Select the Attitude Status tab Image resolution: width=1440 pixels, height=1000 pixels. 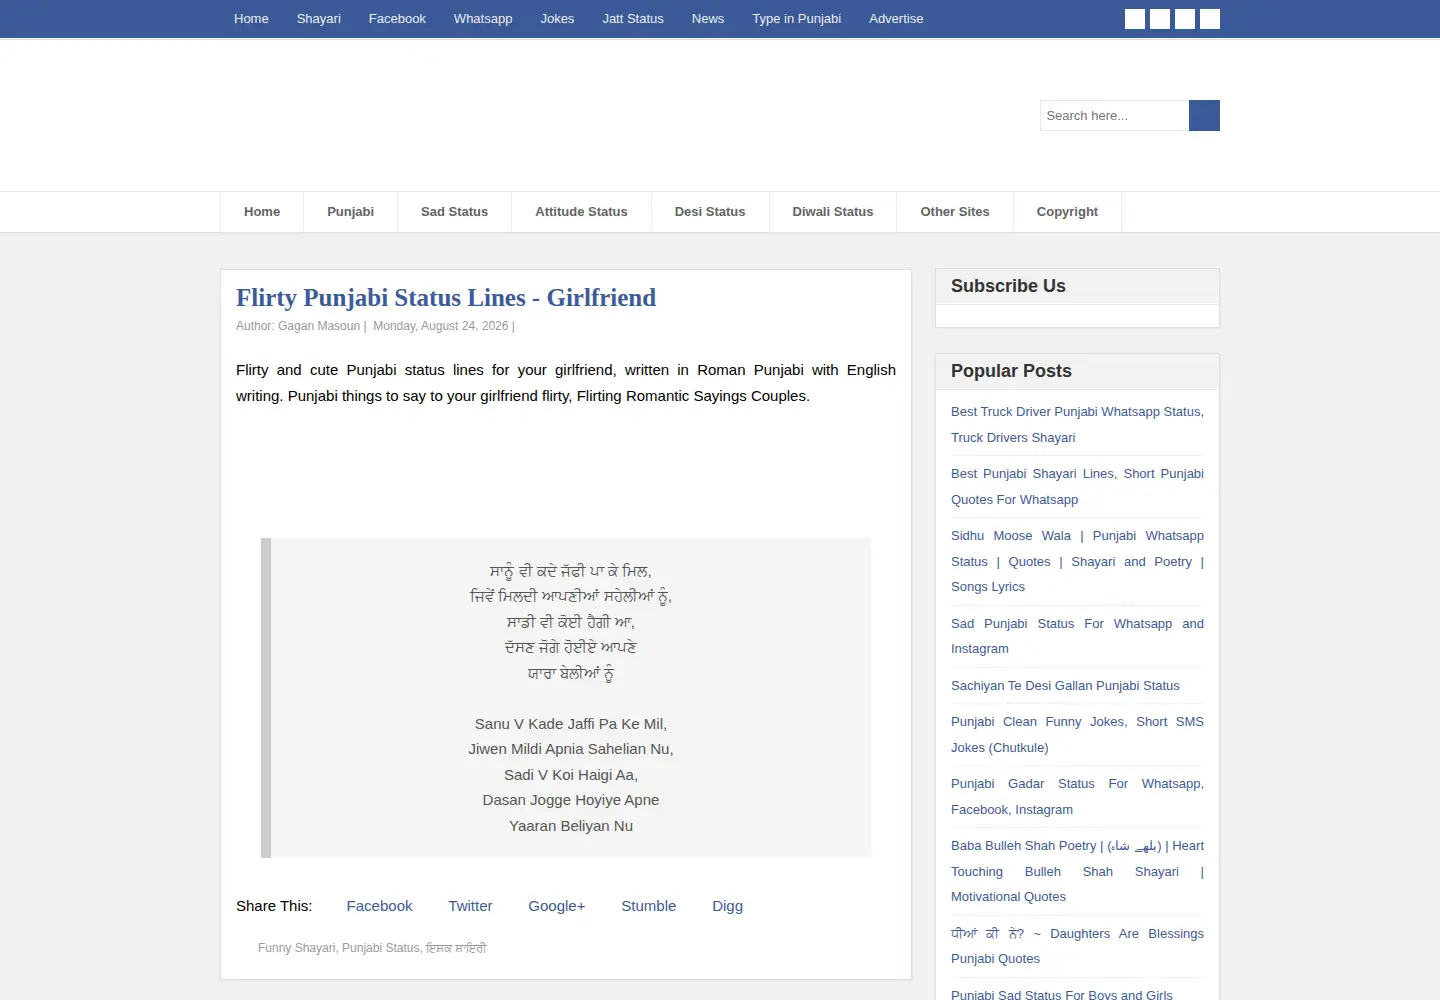coord(581,212)
